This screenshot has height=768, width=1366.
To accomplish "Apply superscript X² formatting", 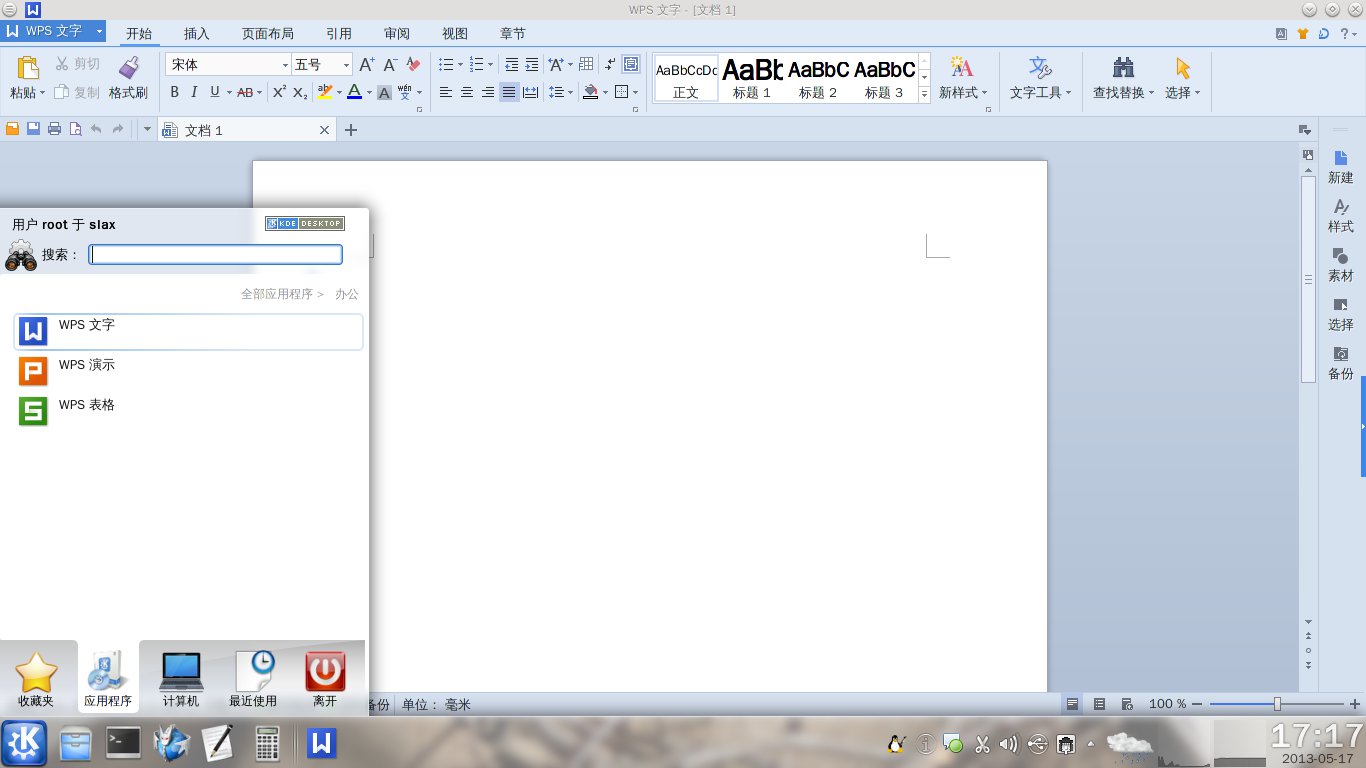I will tap(279, 92).
